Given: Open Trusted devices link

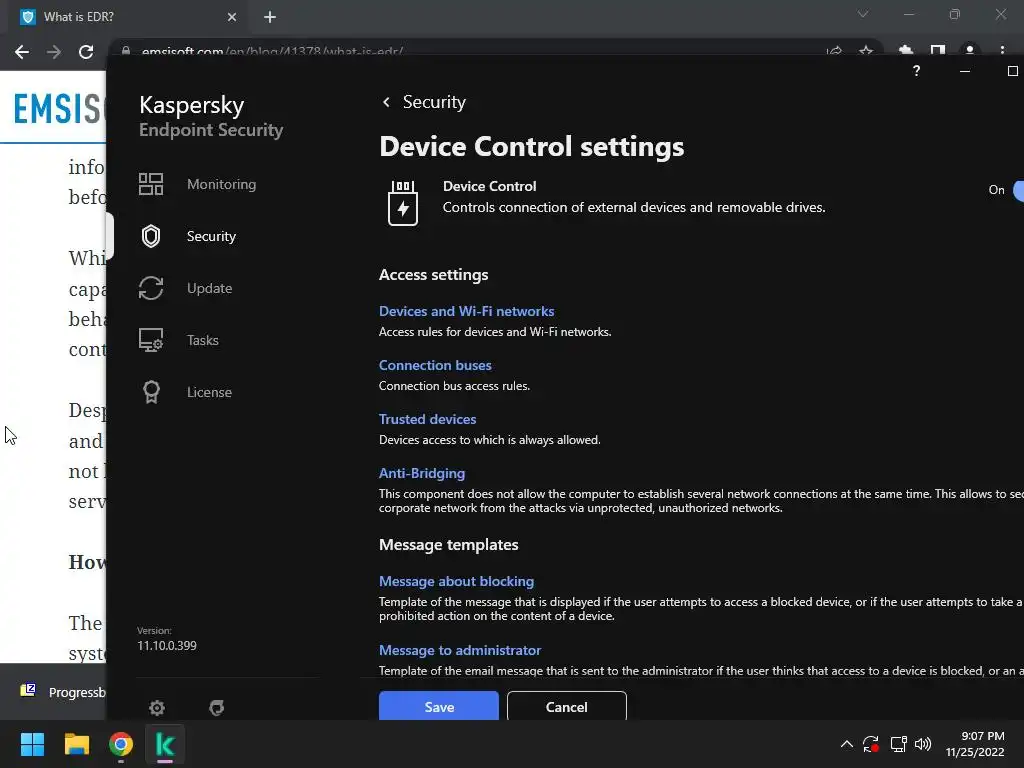Looking at the screenshot, I should coord(427,419).
